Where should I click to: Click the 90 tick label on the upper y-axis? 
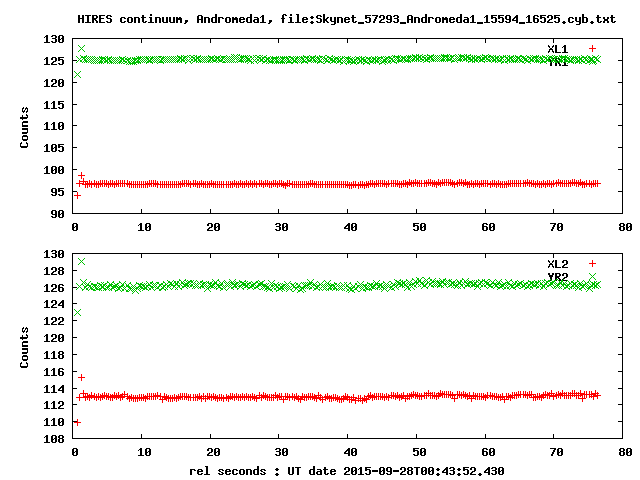tap(58, 214)
